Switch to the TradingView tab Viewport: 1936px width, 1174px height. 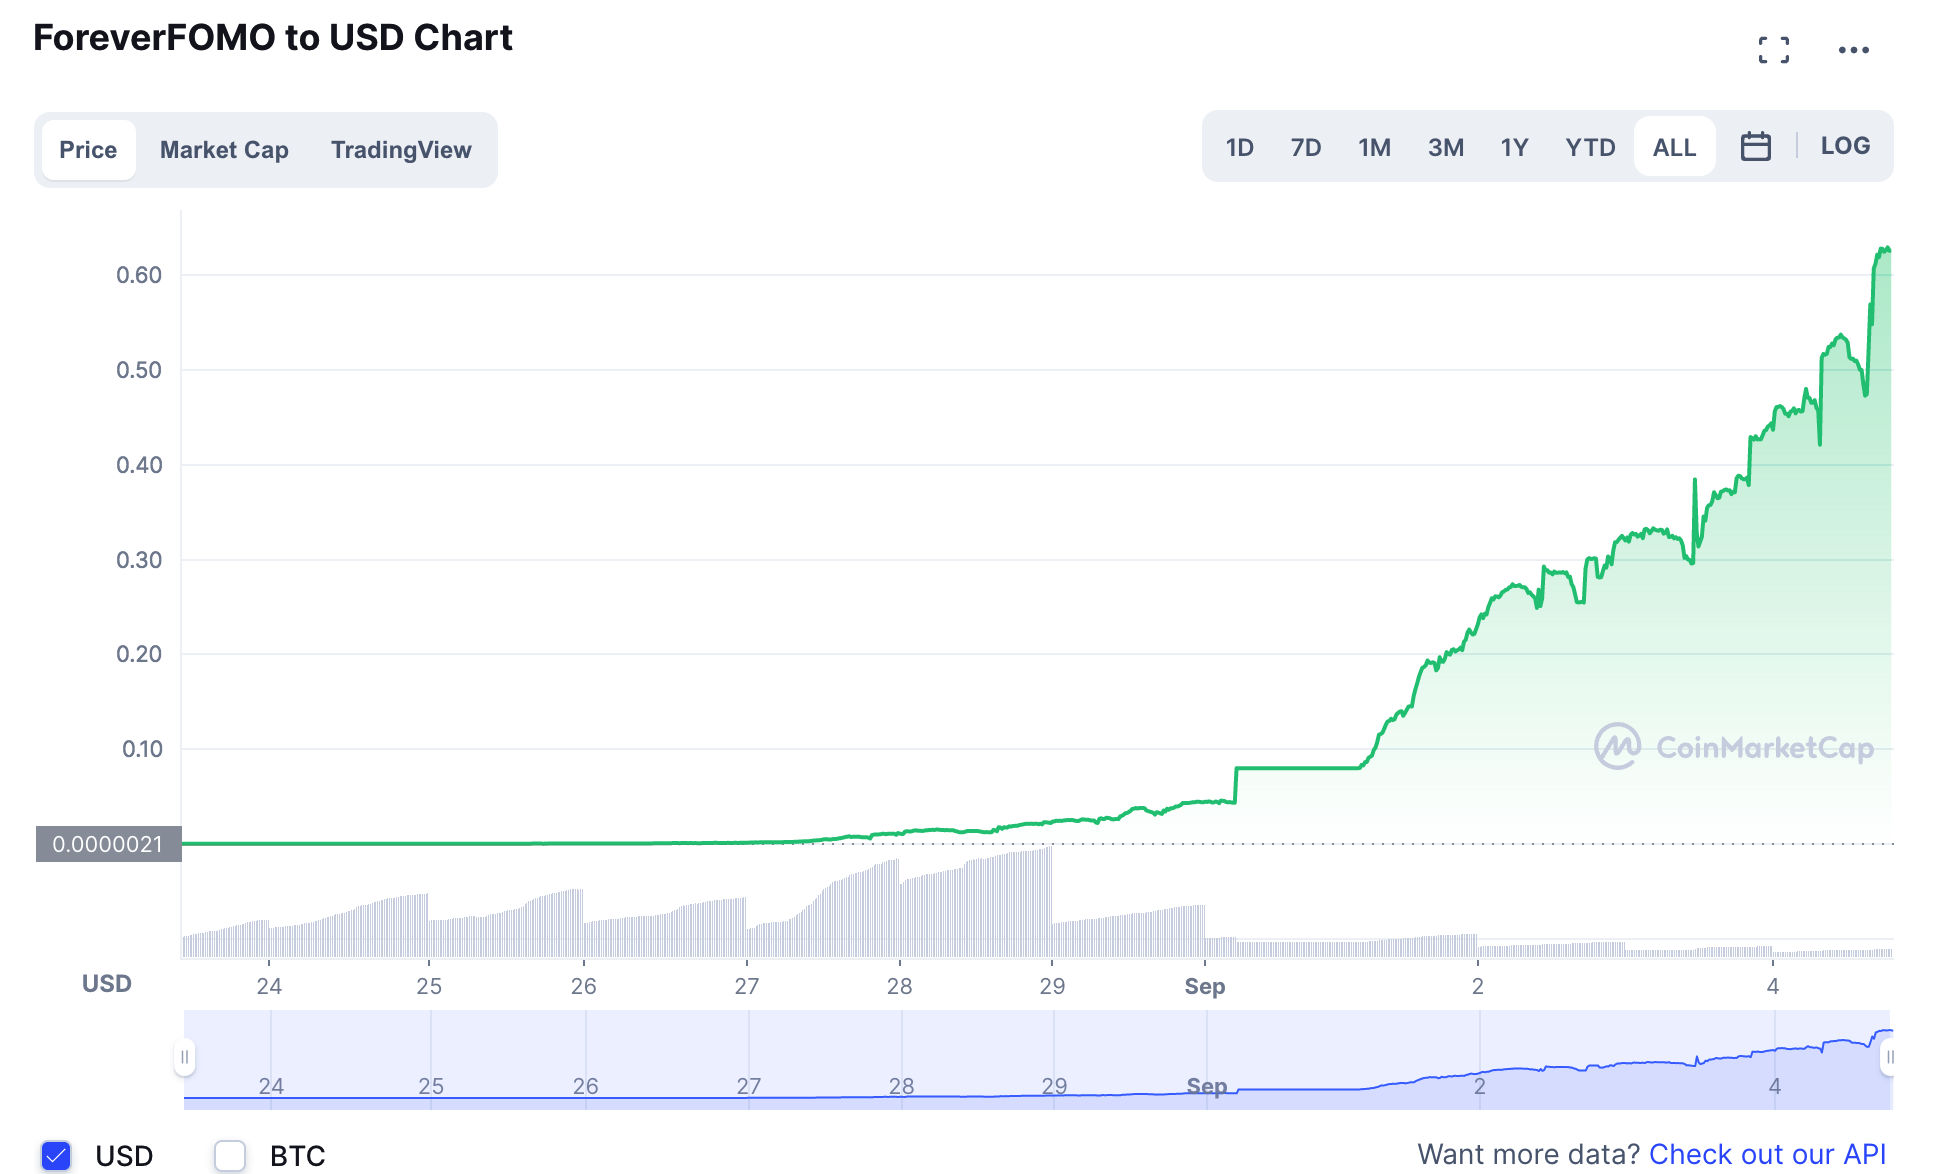pos(401,150)
